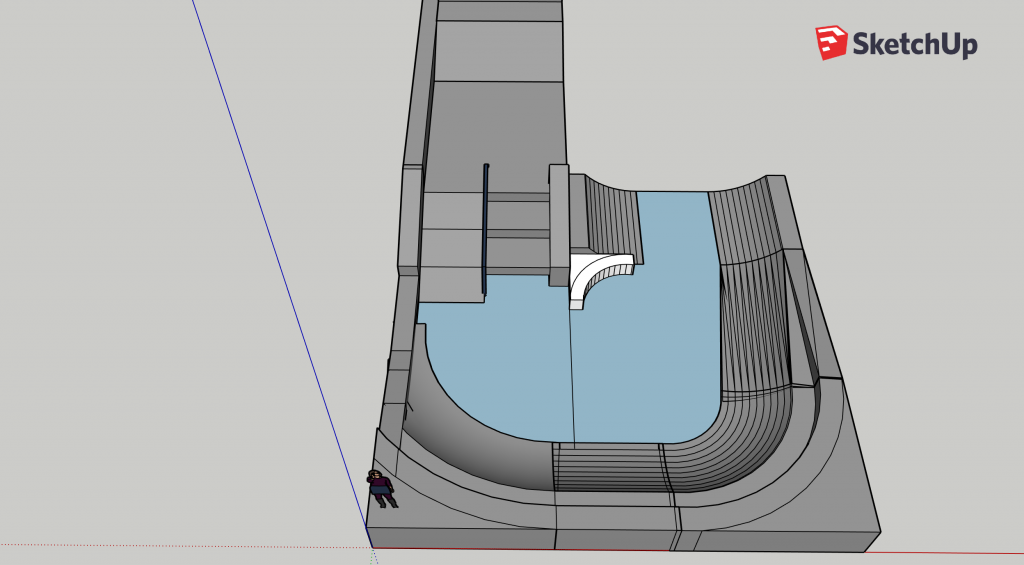Select the dark handrail on the steps
The image size is (1024, 565).
[x=485, y=229]
